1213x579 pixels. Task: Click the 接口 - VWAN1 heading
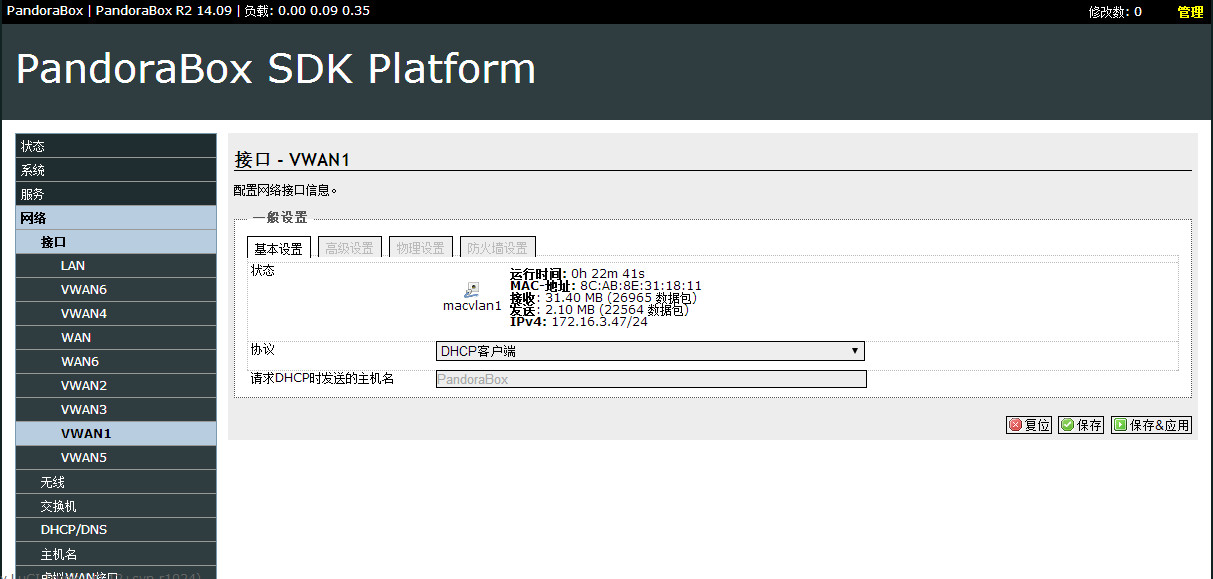(x=292, y=160)
